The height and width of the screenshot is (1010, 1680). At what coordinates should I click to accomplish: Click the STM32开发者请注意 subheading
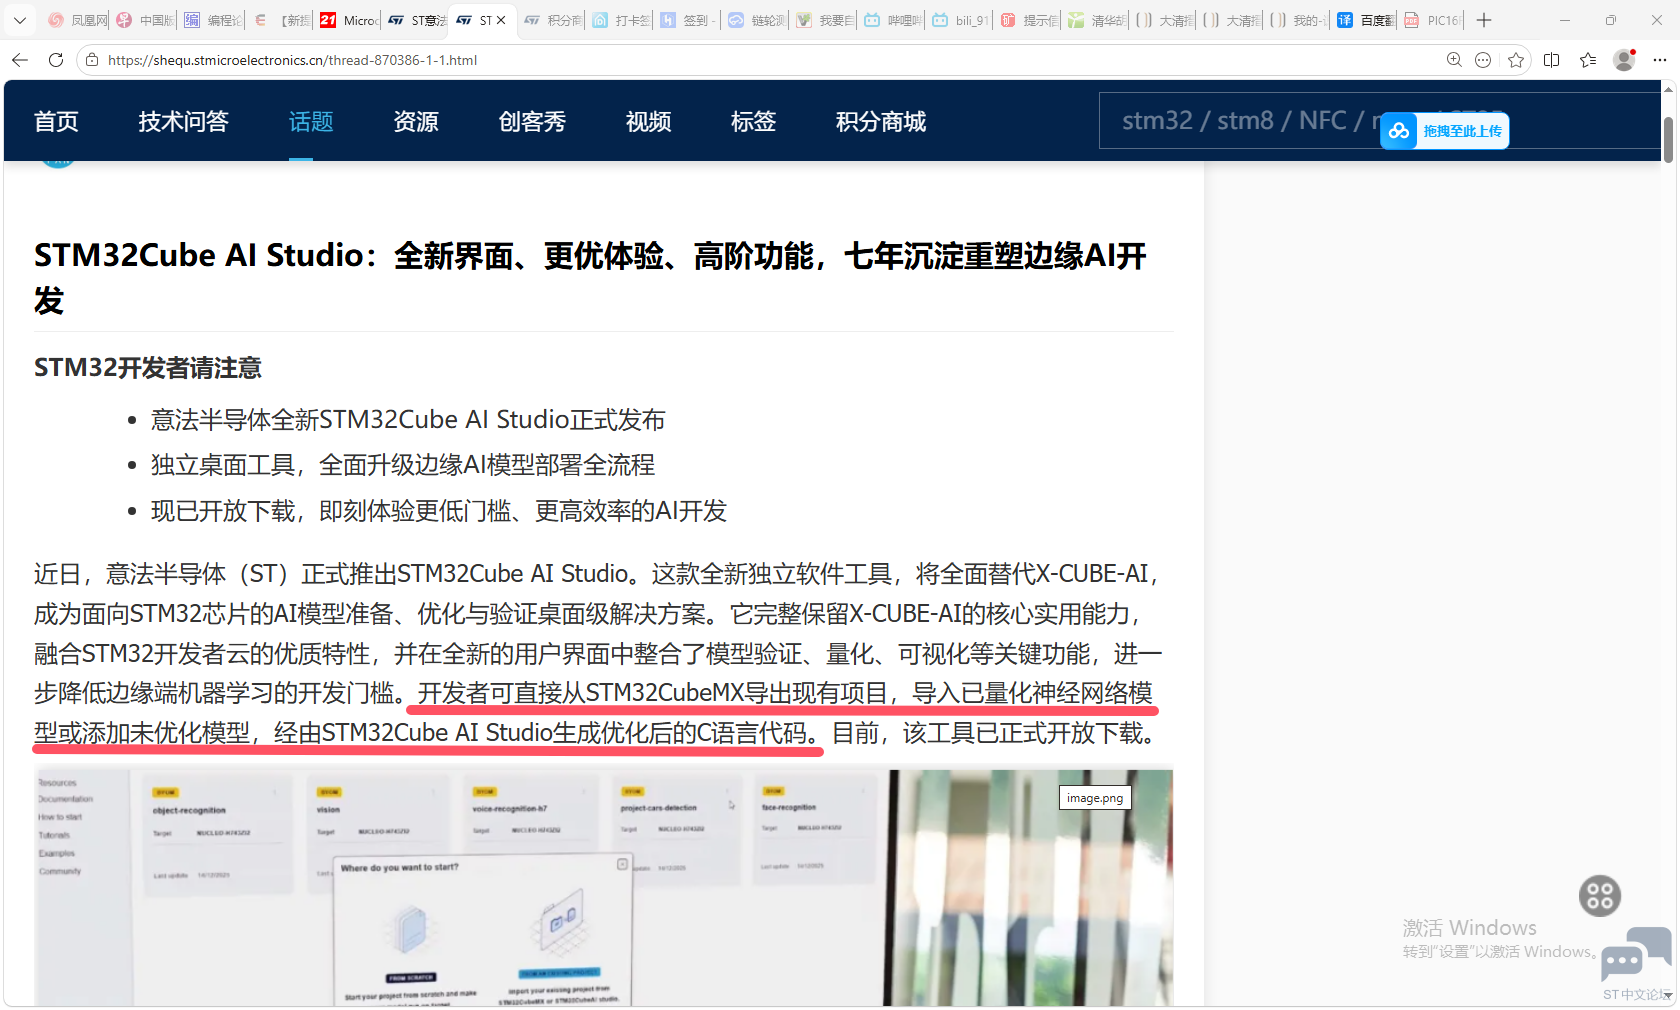[148, 368]
